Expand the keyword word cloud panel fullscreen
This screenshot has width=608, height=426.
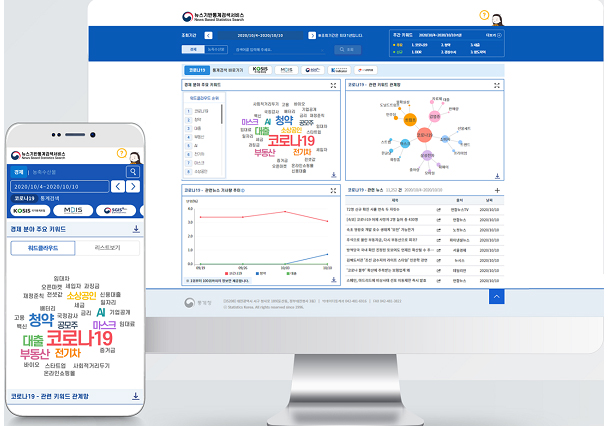point(332,86)
